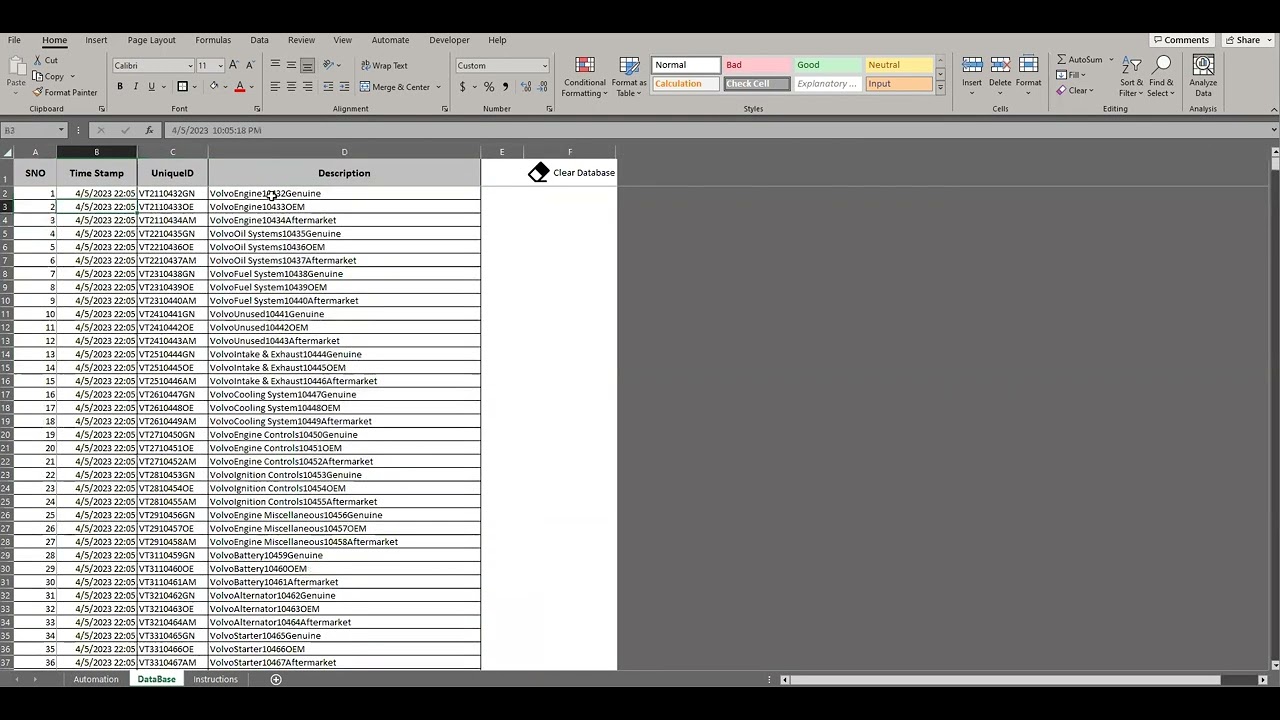
Task: Open Format as Table dropdown
Action: pos(629,77)
